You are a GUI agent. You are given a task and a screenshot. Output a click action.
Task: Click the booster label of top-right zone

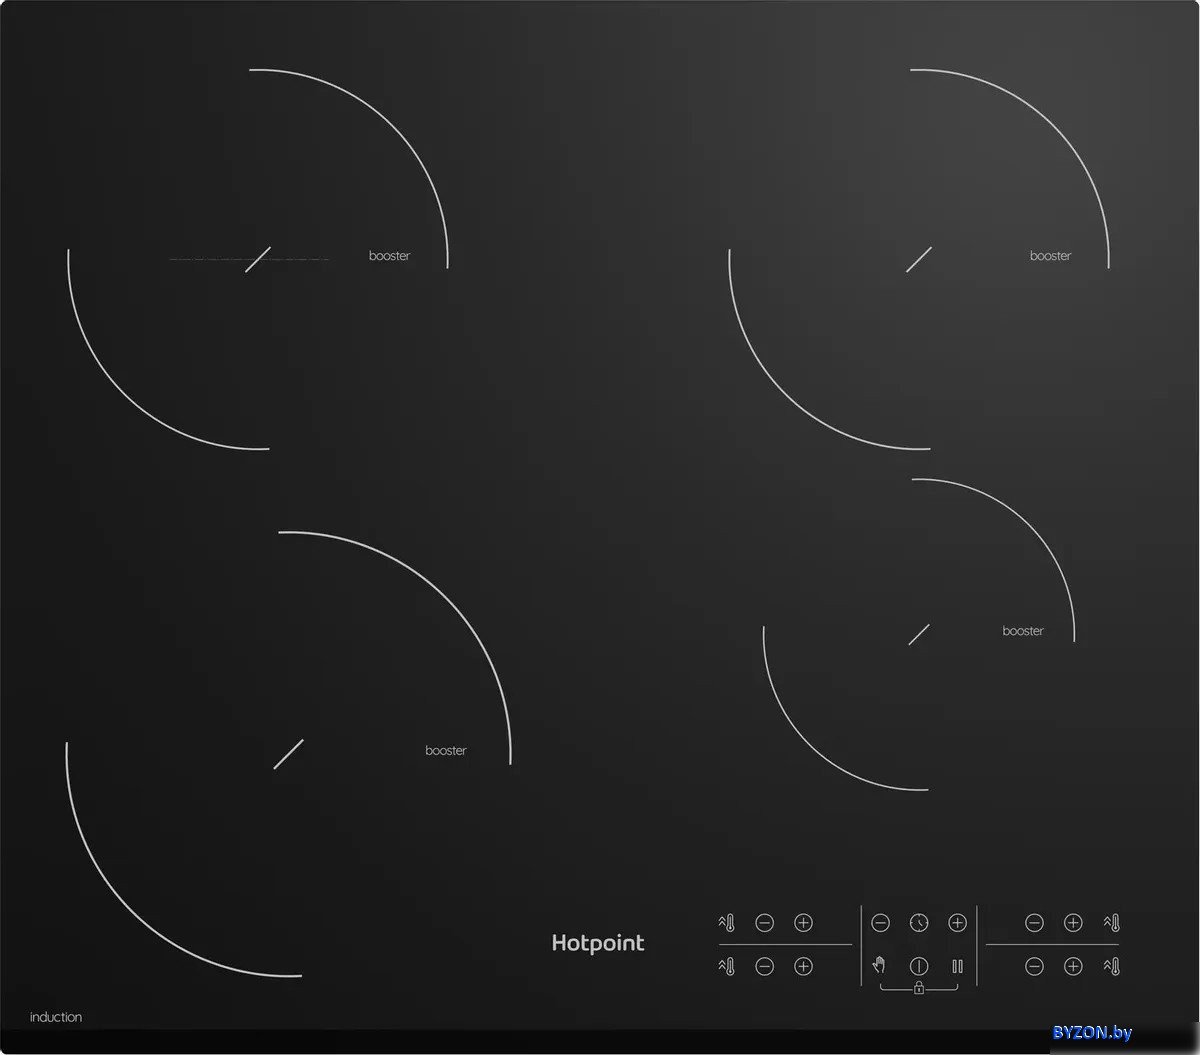click(1050, 256)
